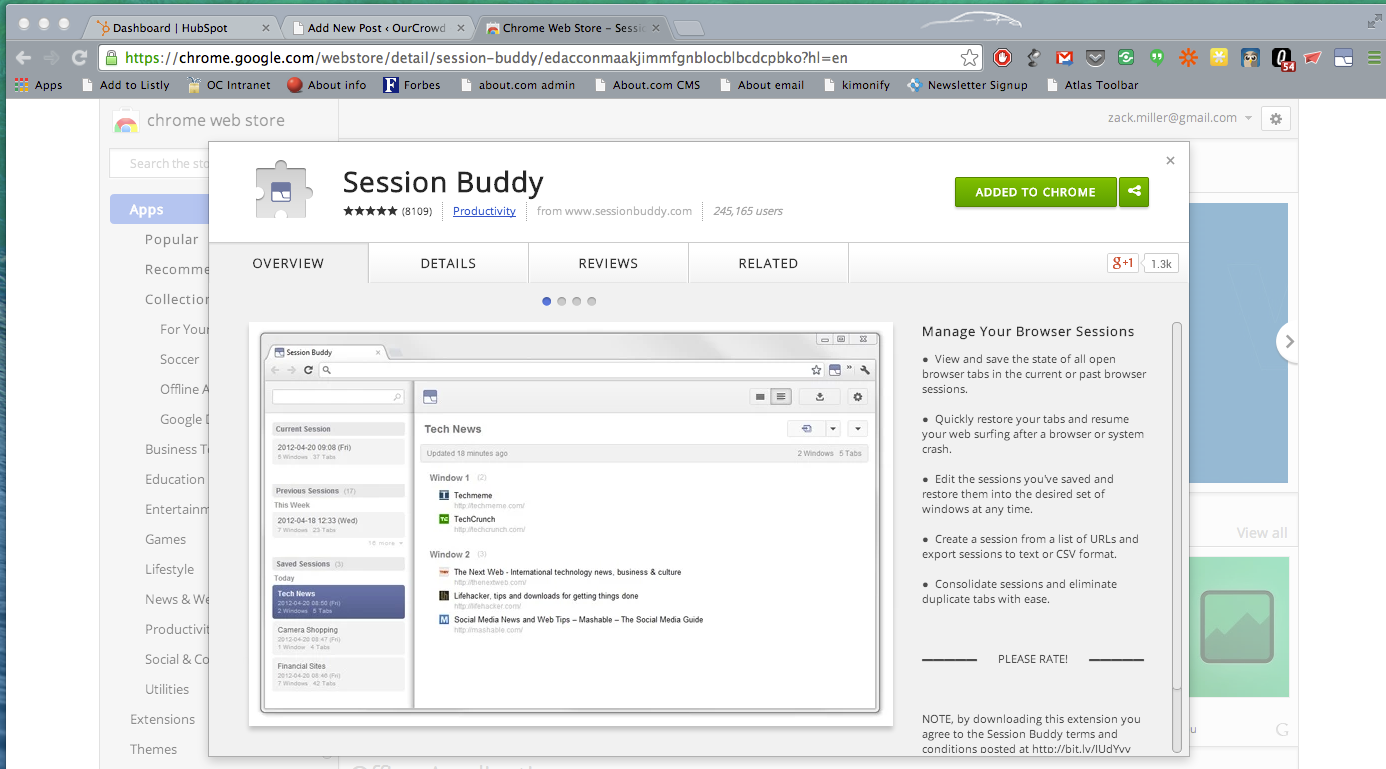Open Themes in the sidebar
1386x769 pixels.
click(153, 749)
